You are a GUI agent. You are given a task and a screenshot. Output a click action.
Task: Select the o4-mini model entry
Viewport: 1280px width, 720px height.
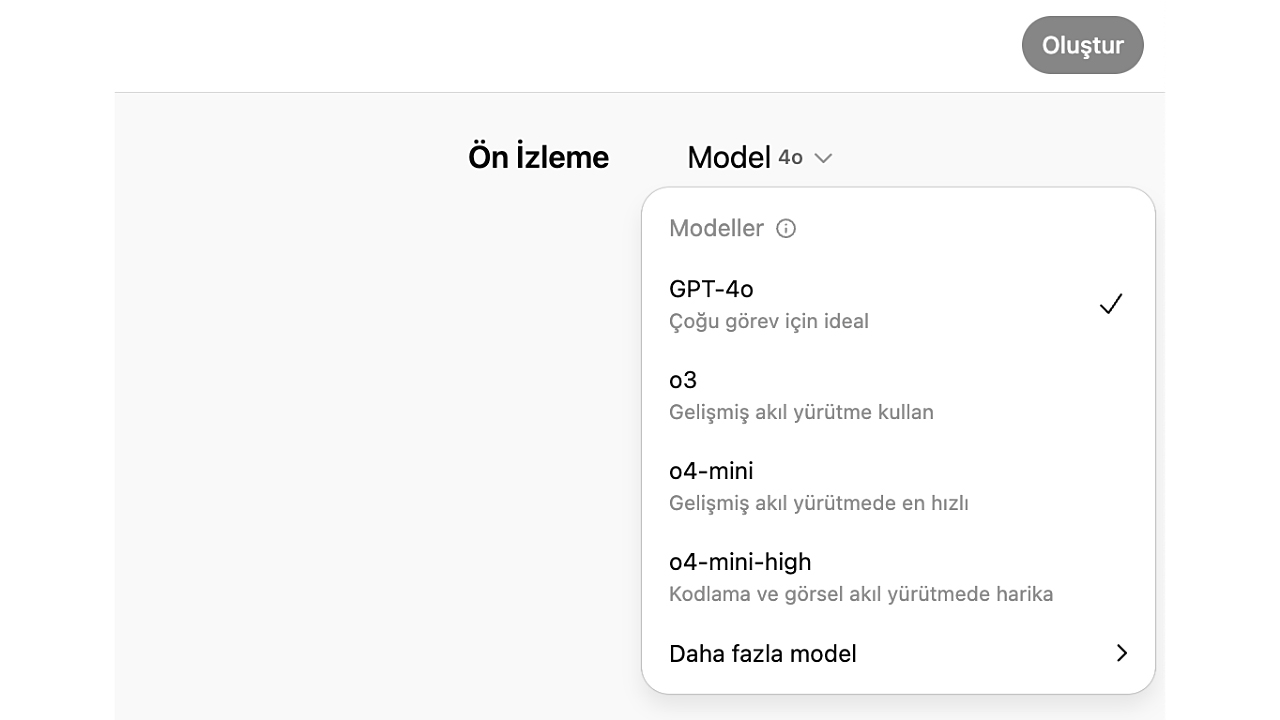(x=898, y=486)
